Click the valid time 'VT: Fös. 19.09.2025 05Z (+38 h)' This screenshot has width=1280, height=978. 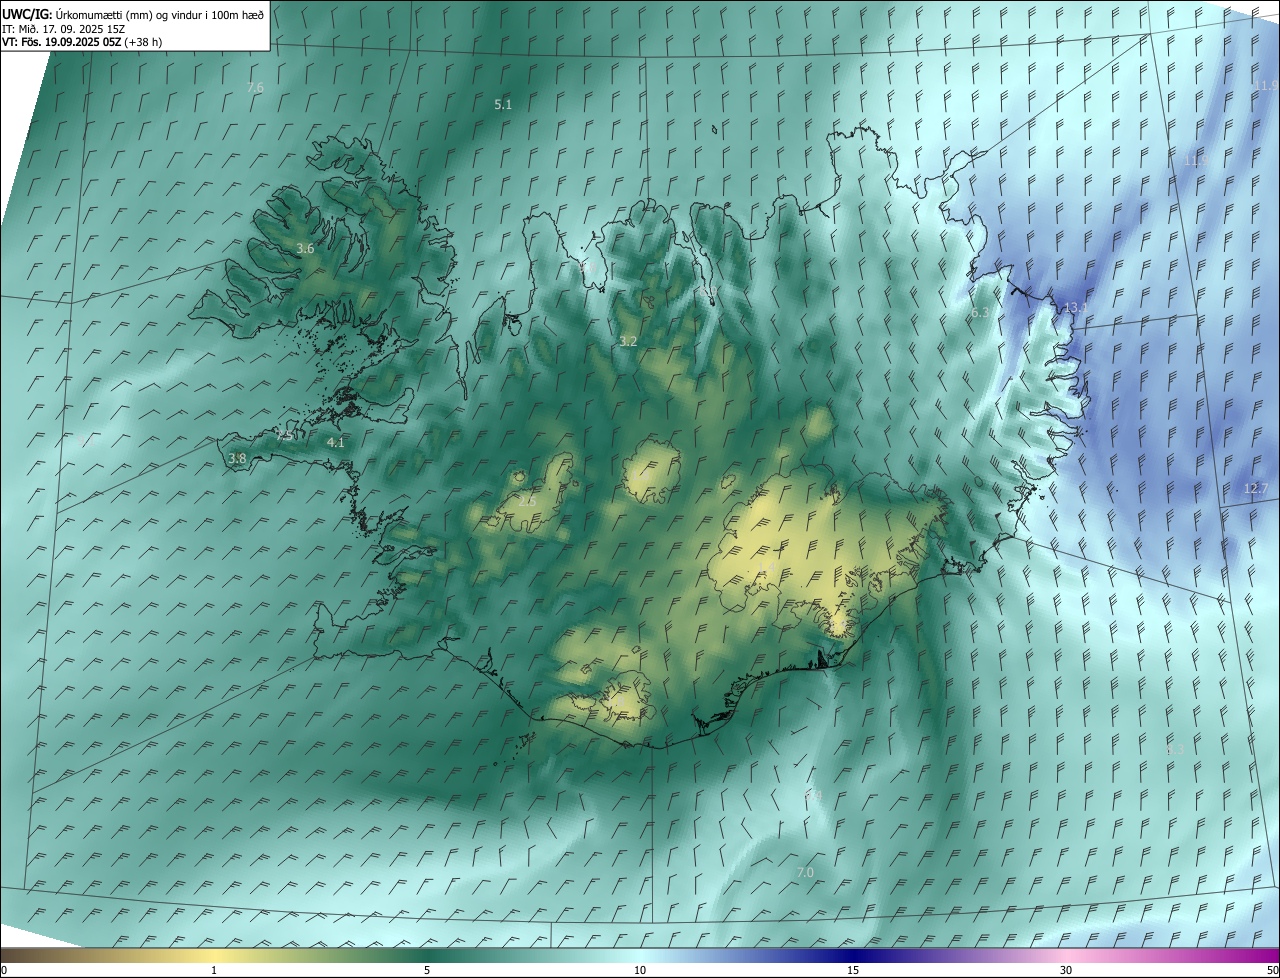click(82, 42)
